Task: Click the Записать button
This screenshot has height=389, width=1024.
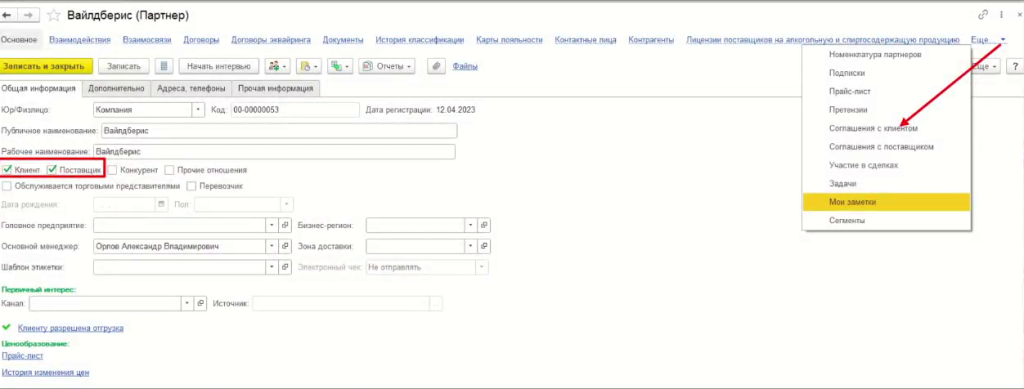Action: (123, 66)
